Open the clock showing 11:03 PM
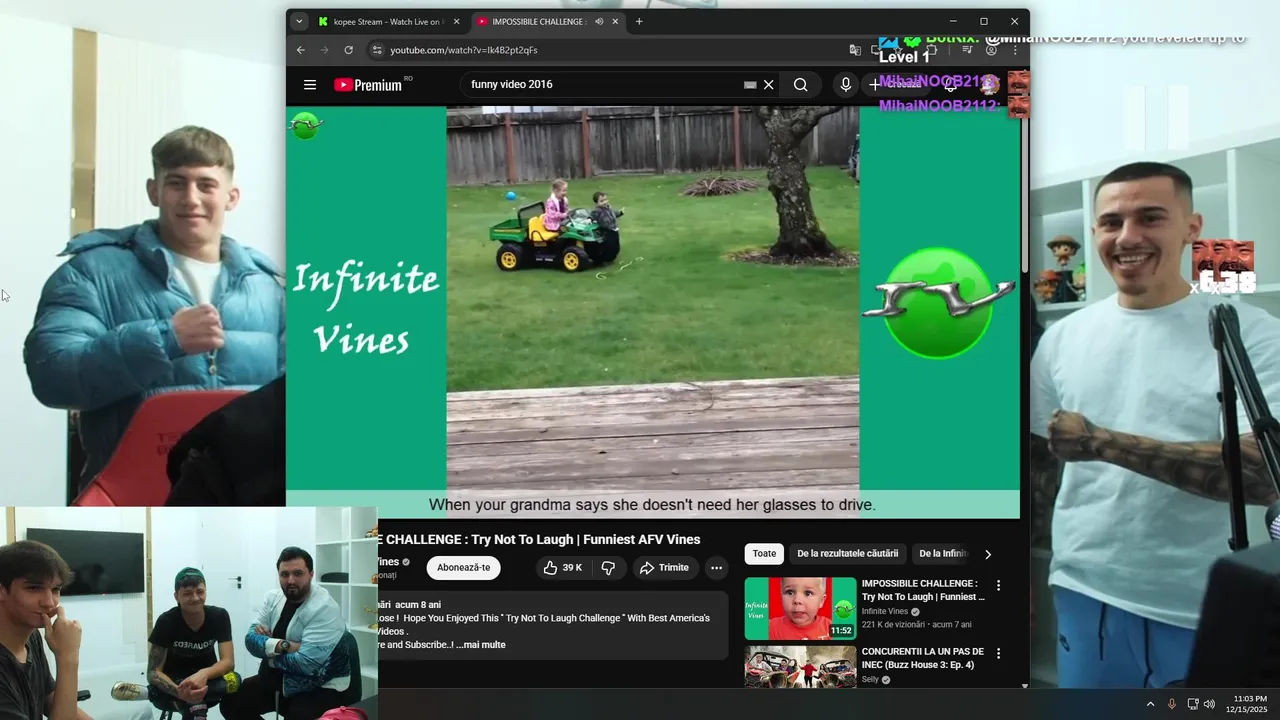 point(1246,704)
